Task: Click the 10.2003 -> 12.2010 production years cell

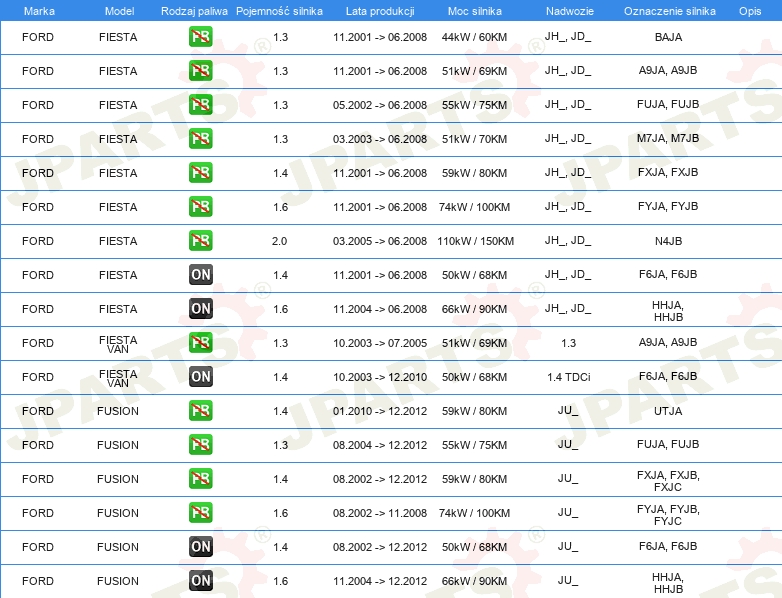Action: [x=380, y=377]
